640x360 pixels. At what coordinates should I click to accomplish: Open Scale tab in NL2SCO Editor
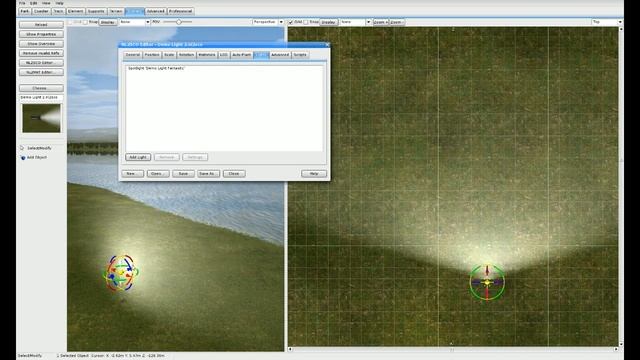point(169,55)
